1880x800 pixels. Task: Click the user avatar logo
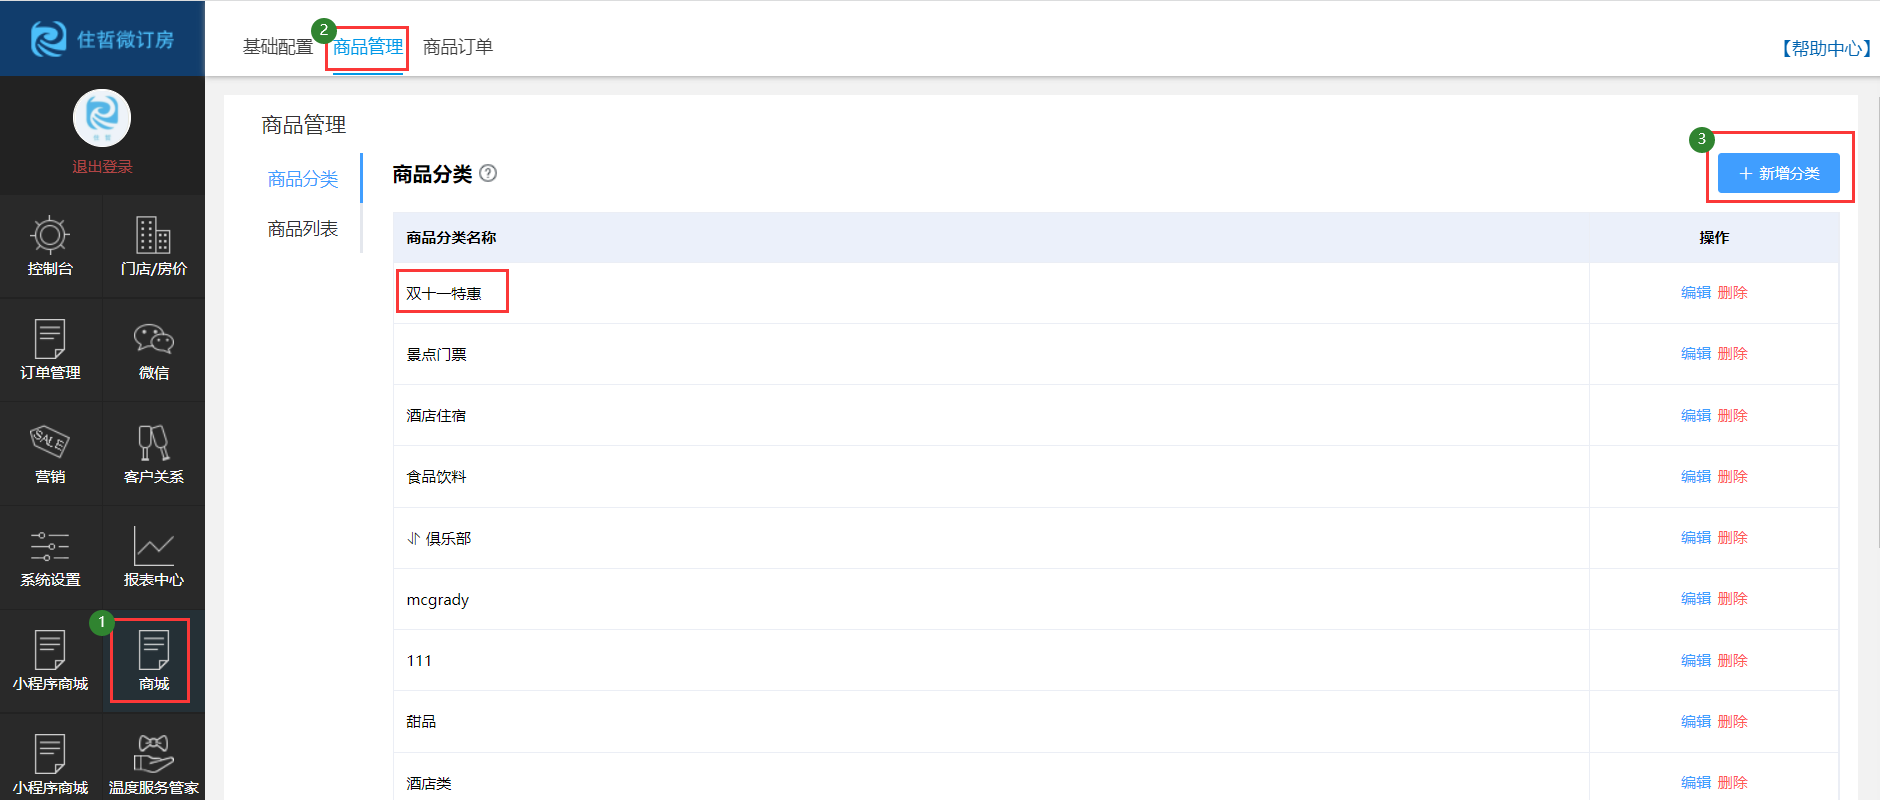[x=102, y=118]
